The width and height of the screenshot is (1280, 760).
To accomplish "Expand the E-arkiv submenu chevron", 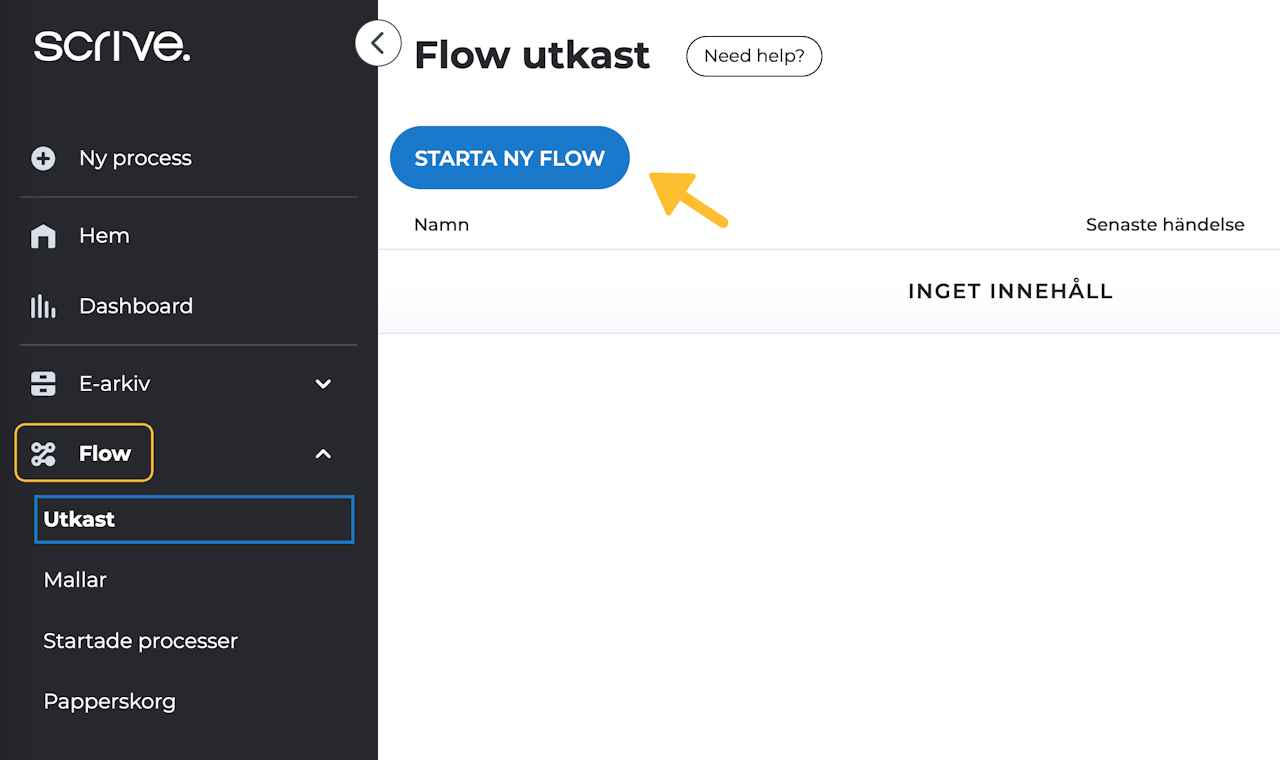I will (323, 384).
